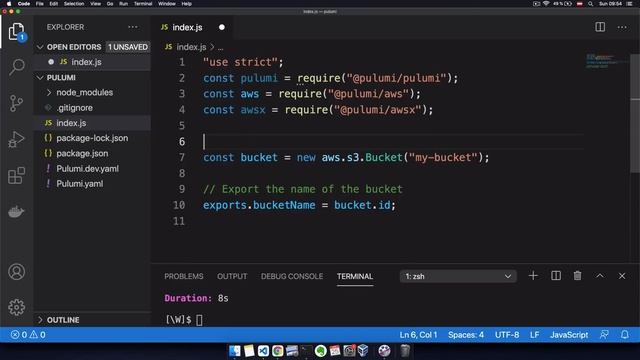Image resolution: width=640 pixels, height=360 pixels.
Task: Open the feedback icon in status bar
Action: [x=604, y=335]
